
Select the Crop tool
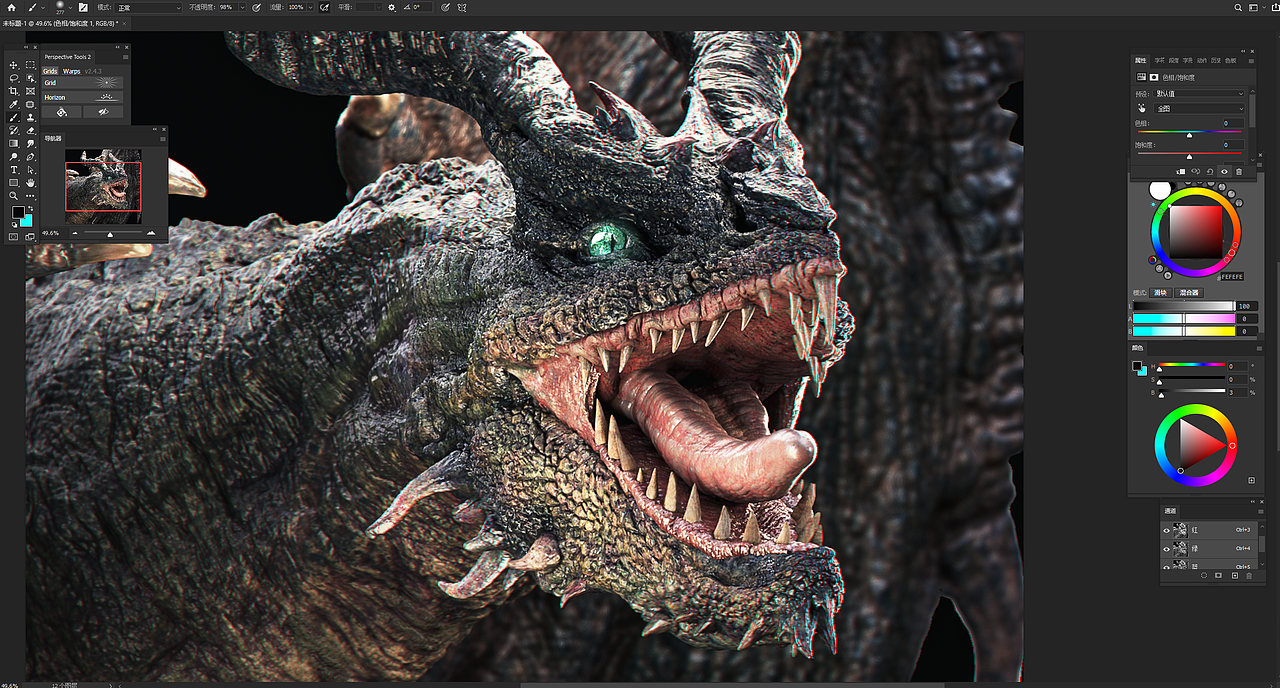coord(13,91)
